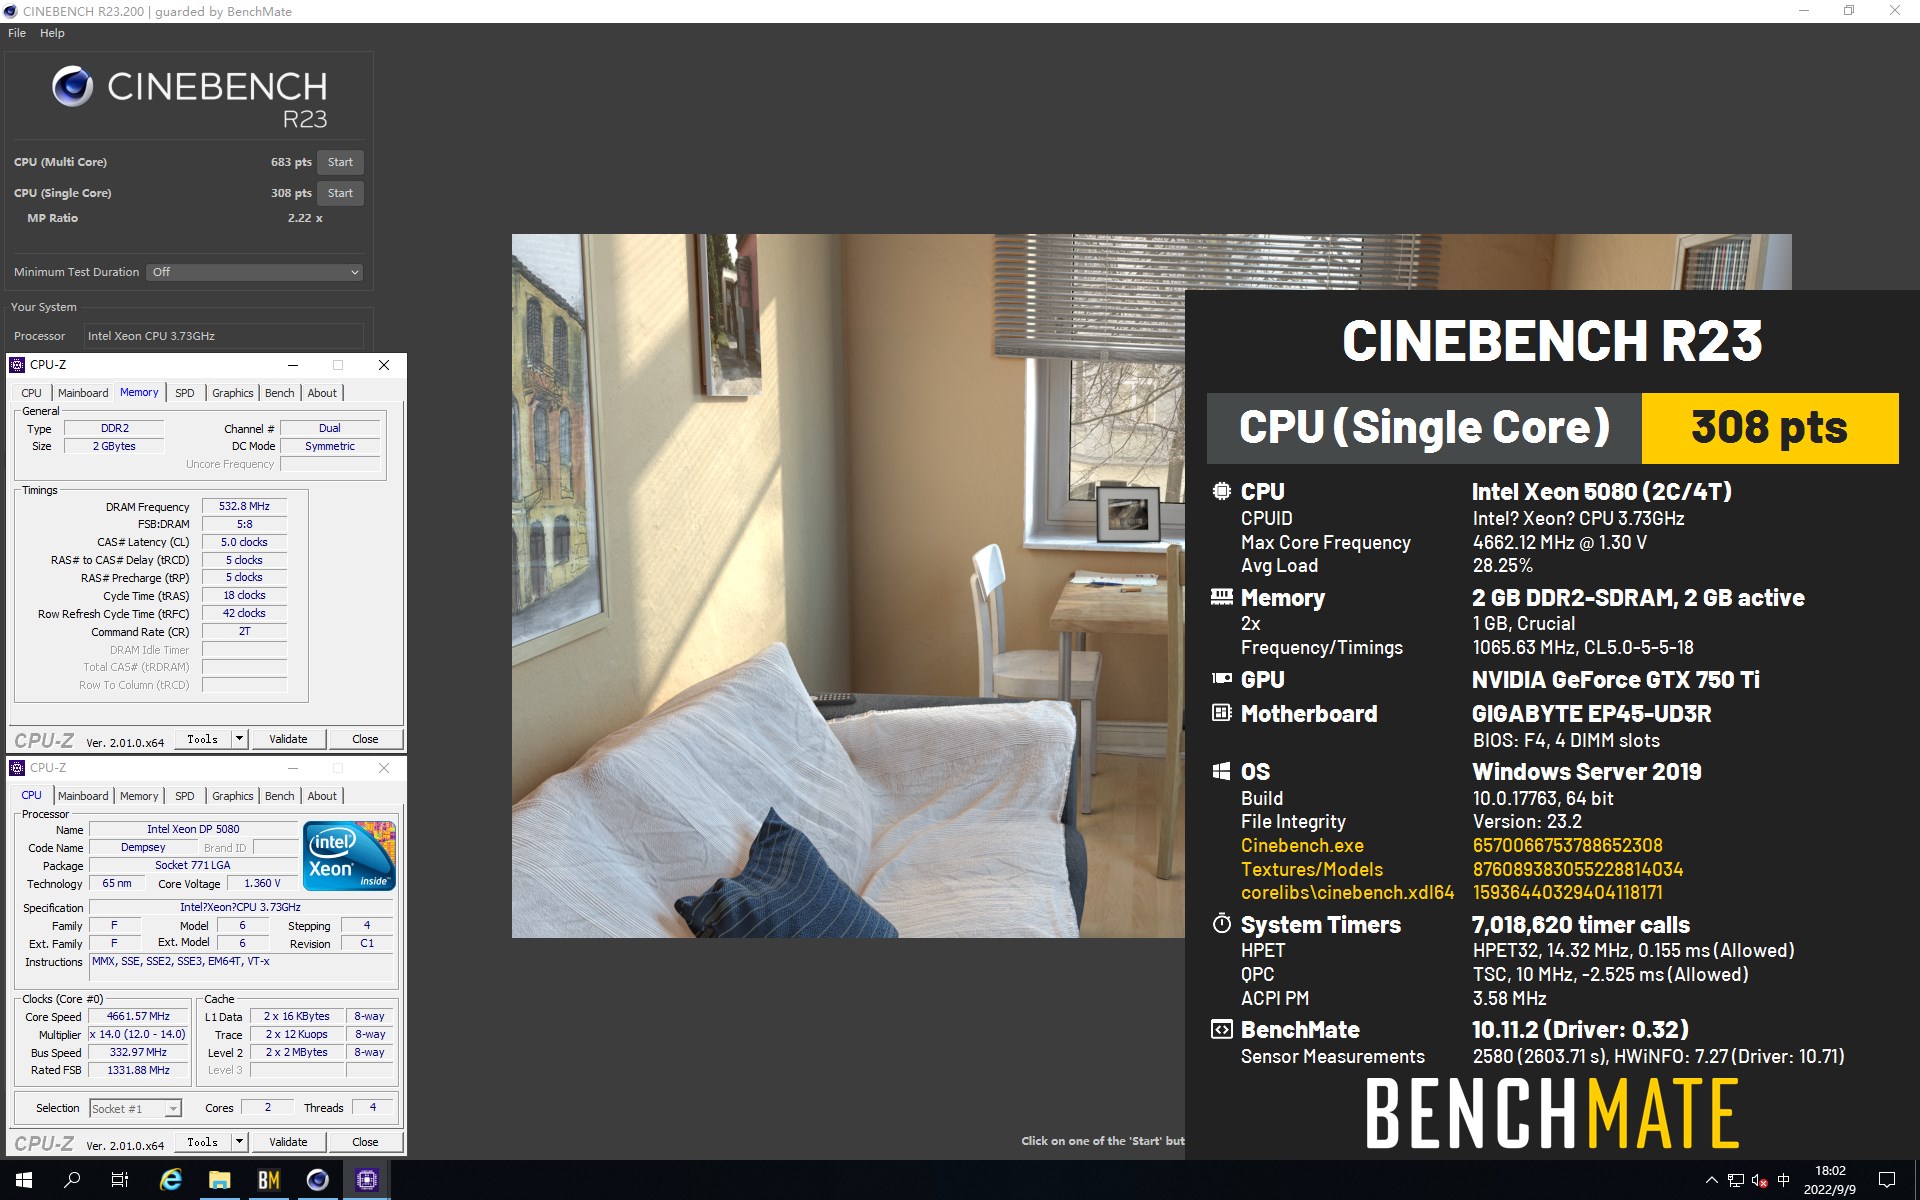The height and width of the screenshot is (1200, 1920).
Task: Click CPU-Z CPU window title icon
Action: tap(17, 768)
